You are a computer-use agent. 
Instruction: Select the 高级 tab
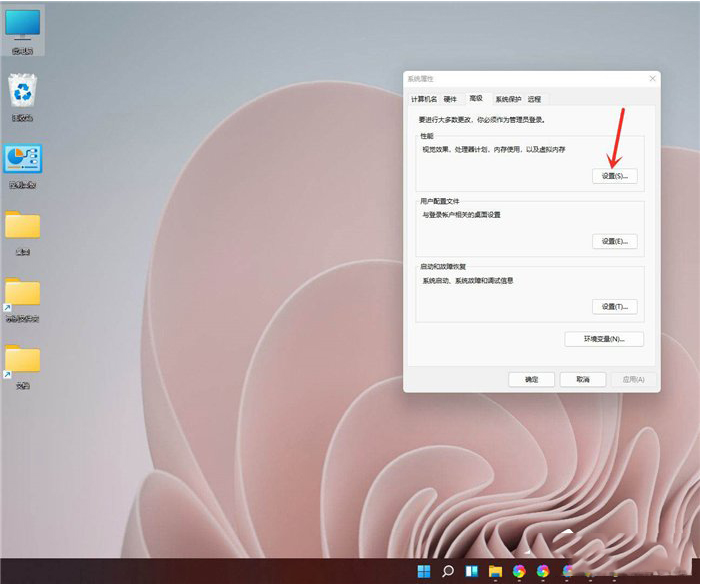pyautogui.click(x=476, y=98)
